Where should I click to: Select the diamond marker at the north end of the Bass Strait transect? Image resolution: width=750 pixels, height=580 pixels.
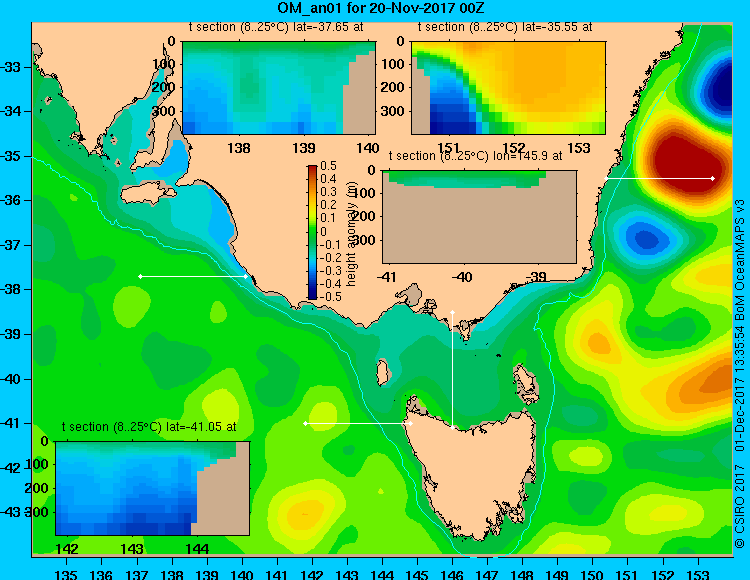click(452, 312)
